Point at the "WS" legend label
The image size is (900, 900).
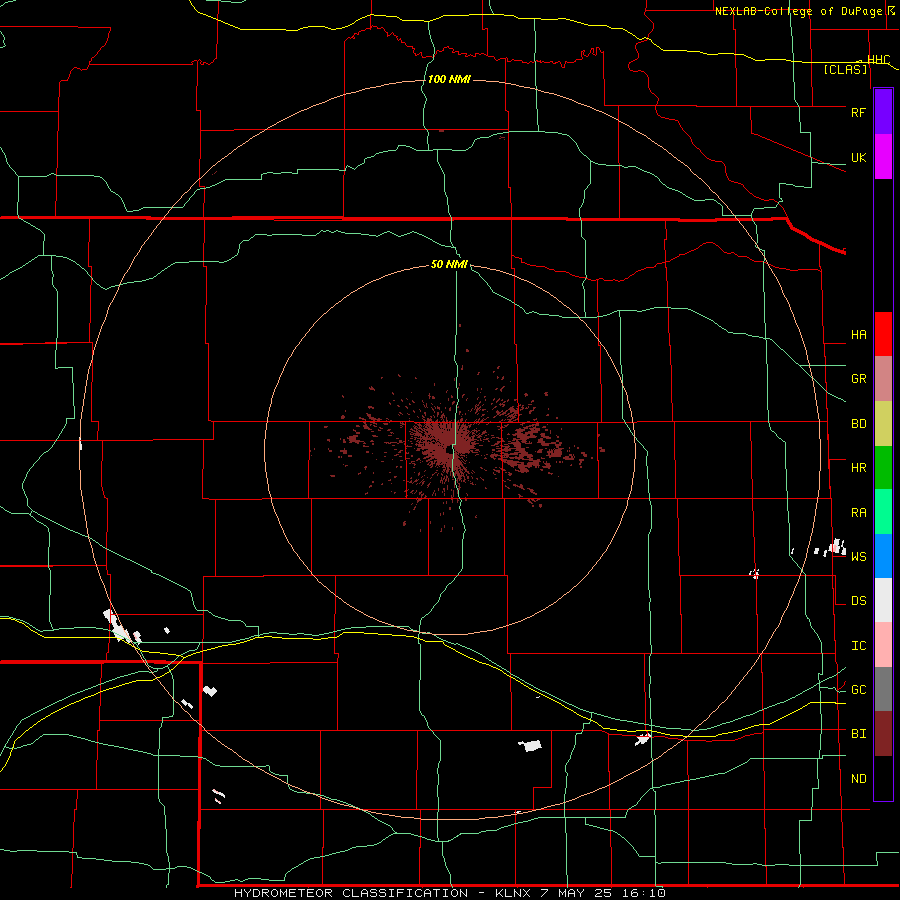click(x=858, y=557)
